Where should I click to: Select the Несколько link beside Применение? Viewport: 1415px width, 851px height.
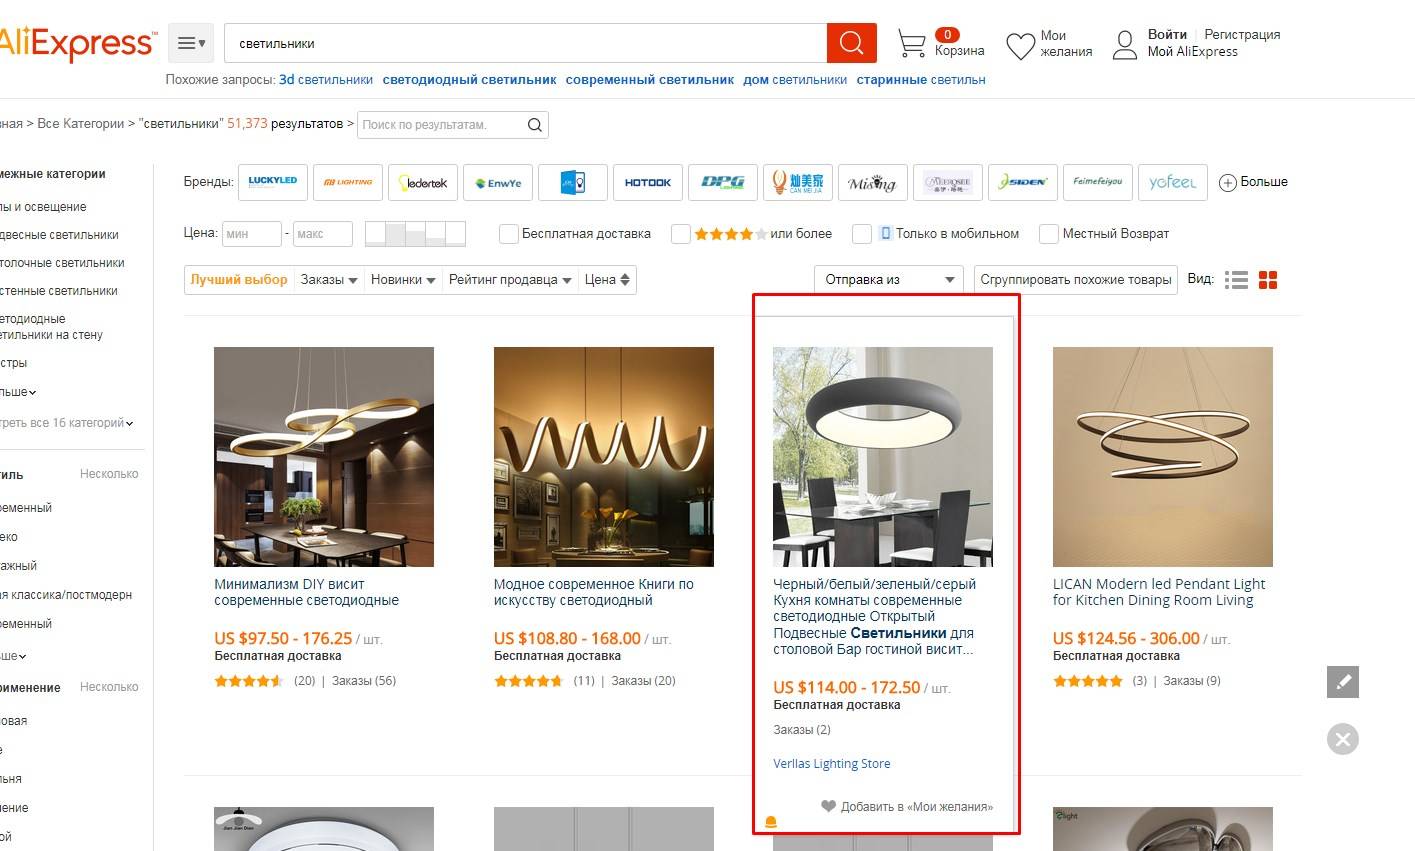(109, 687)
